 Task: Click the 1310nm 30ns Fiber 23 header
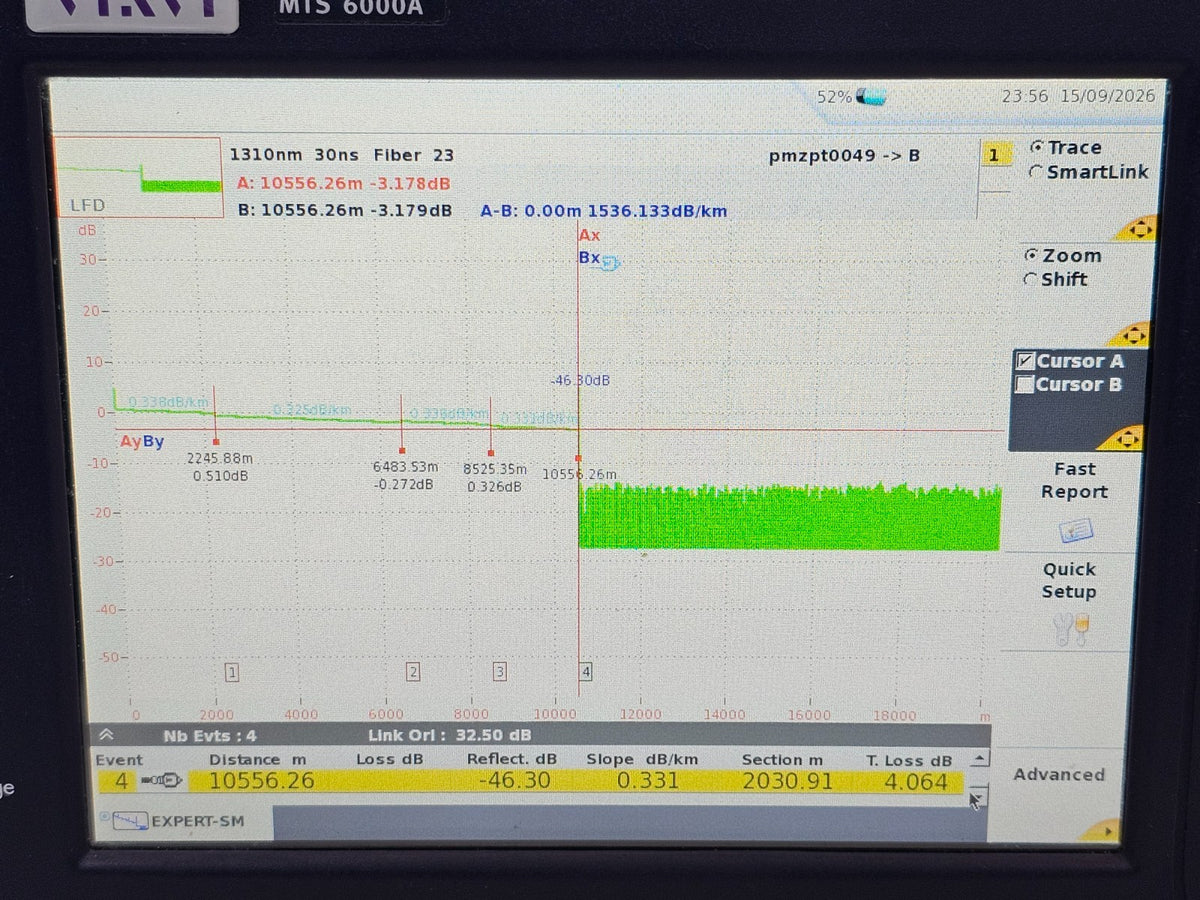coord(342,155)
